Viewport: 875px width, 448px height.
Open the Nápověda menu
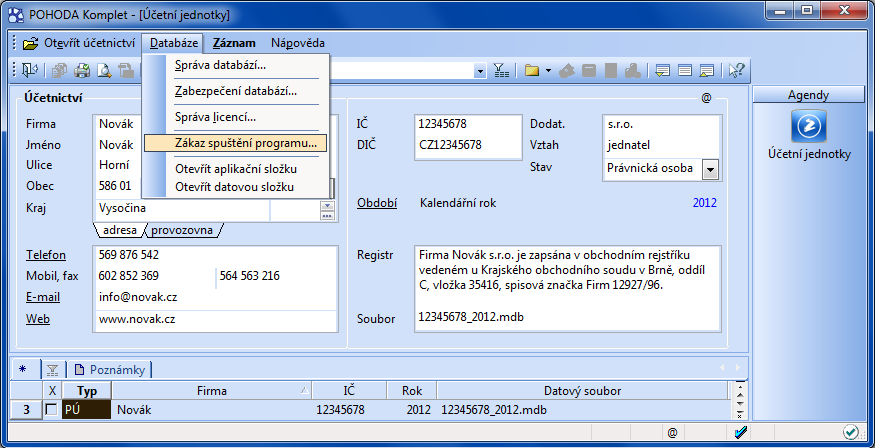[x=297, y=43]
